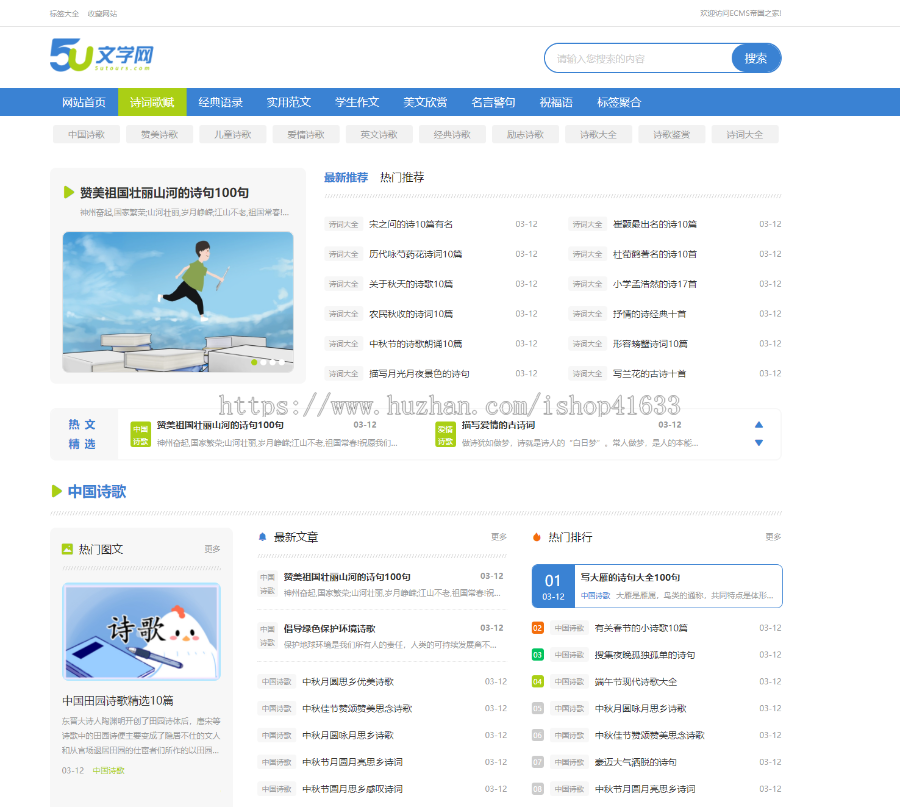Select the 诗歌大全 subcategory pill

click(x=598, y=134)
